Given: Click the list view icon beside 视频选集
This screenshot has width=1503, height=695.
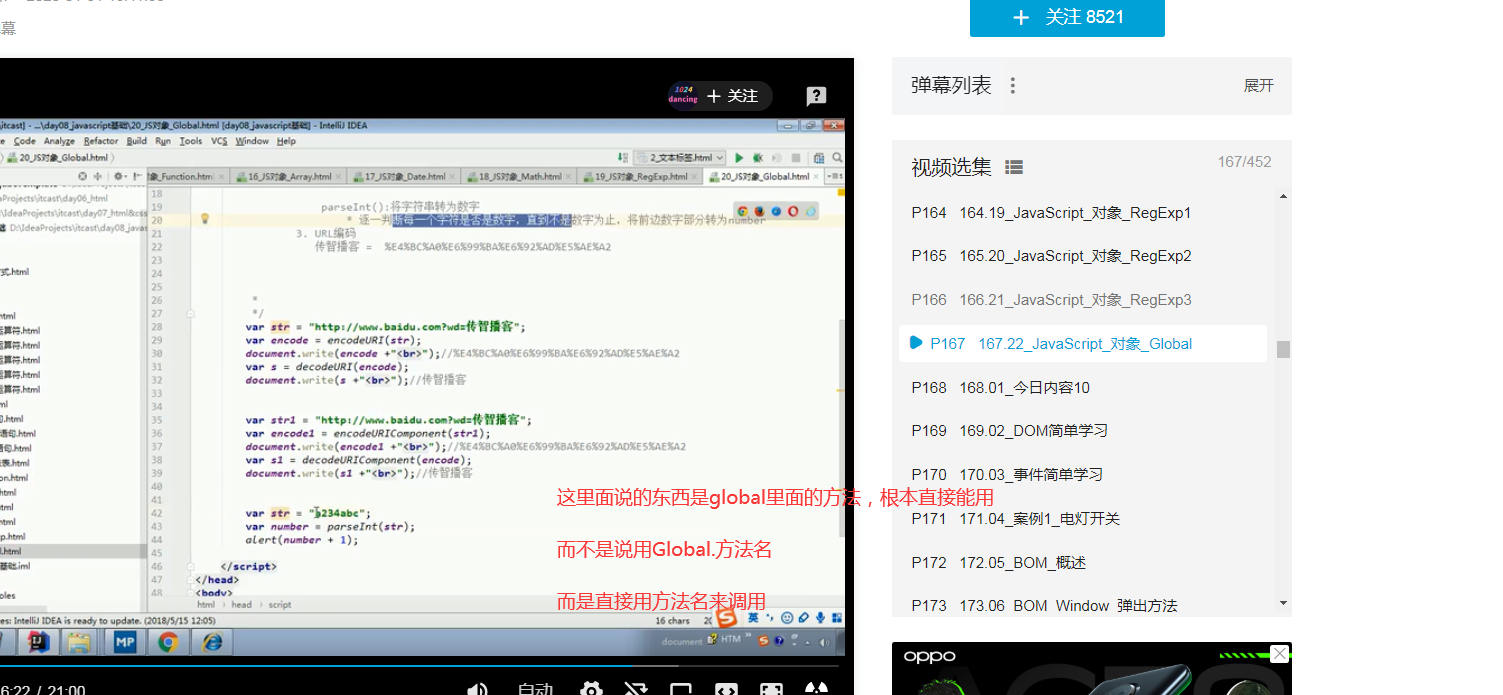Looking at the screenshot, I should point(1014,167).
